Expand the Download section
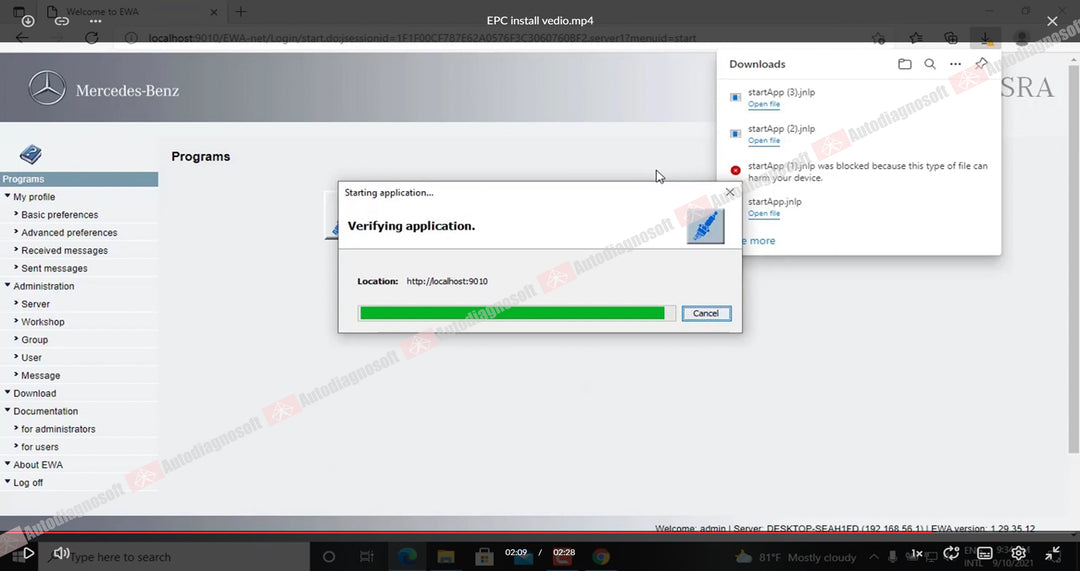This screenshot has height=571, width=1080. [x=34, y=394]
